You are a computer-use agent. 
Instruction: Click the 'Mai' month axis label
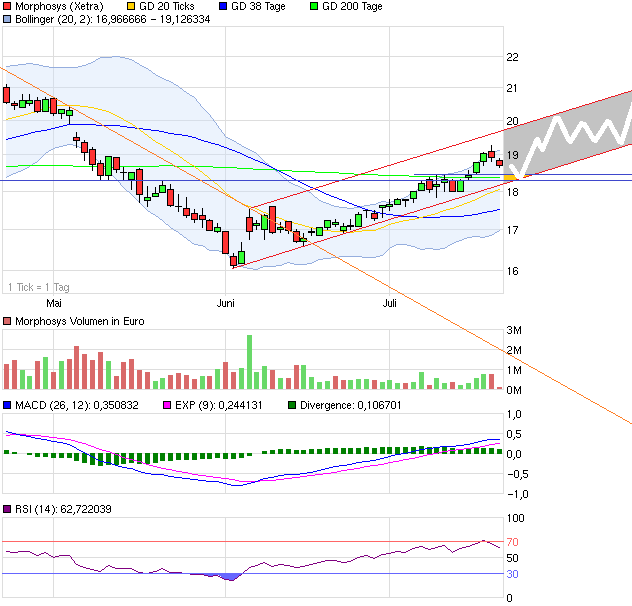pos(54,303)
